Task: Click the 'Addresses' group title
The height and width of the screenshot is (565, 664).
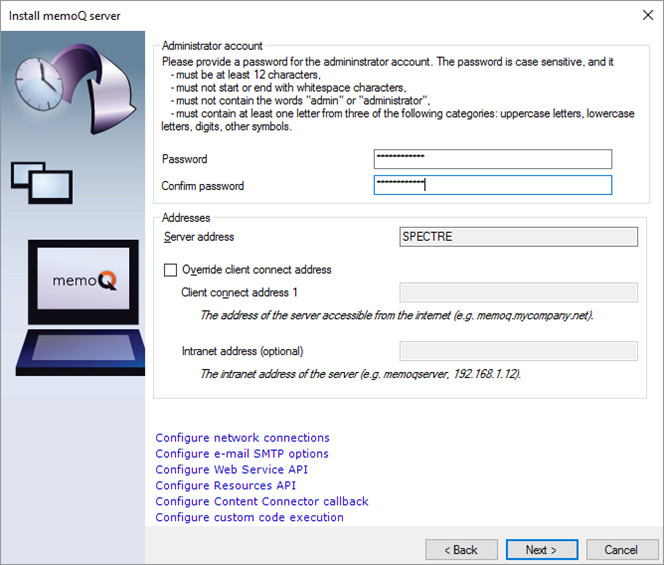Action: [186, 218]
